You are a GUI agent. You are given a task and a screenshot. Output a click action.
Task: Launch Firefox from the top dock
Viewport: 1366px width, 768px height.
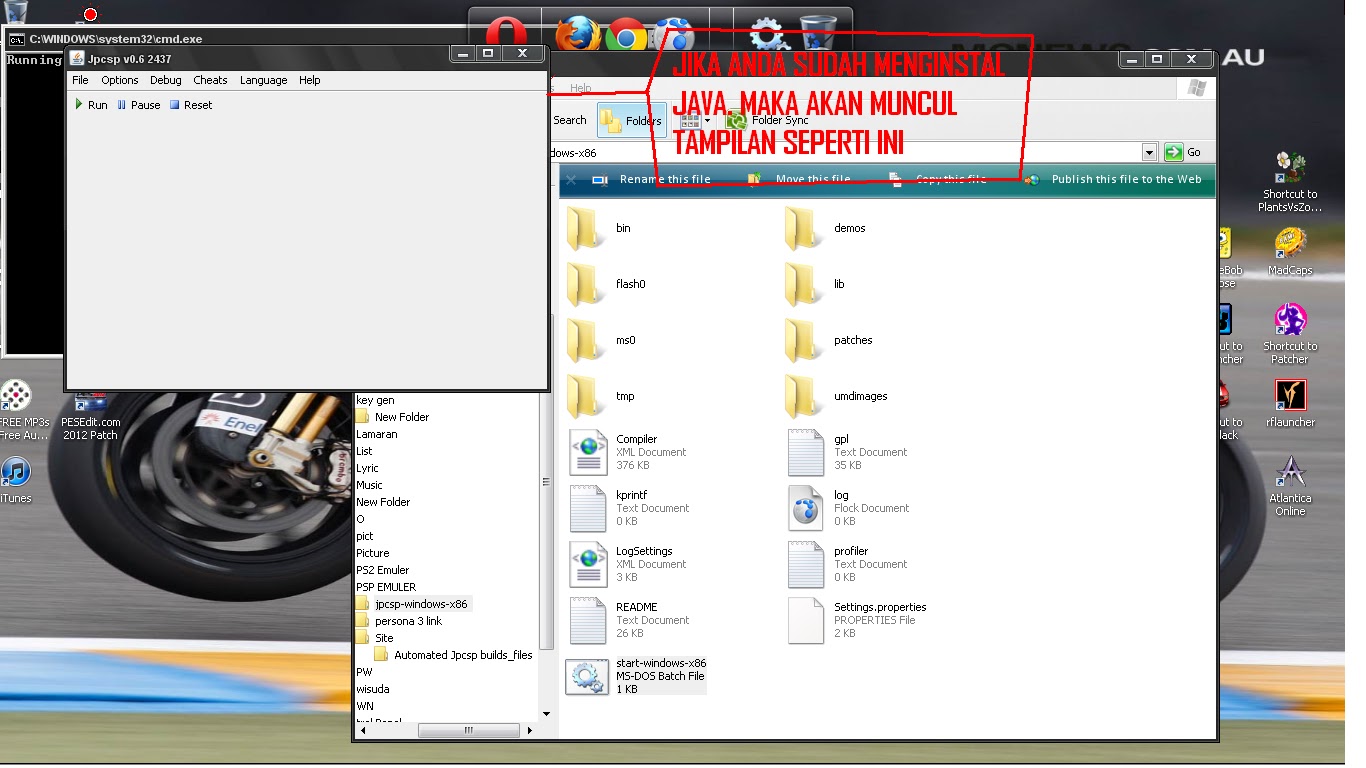point(577,34)
